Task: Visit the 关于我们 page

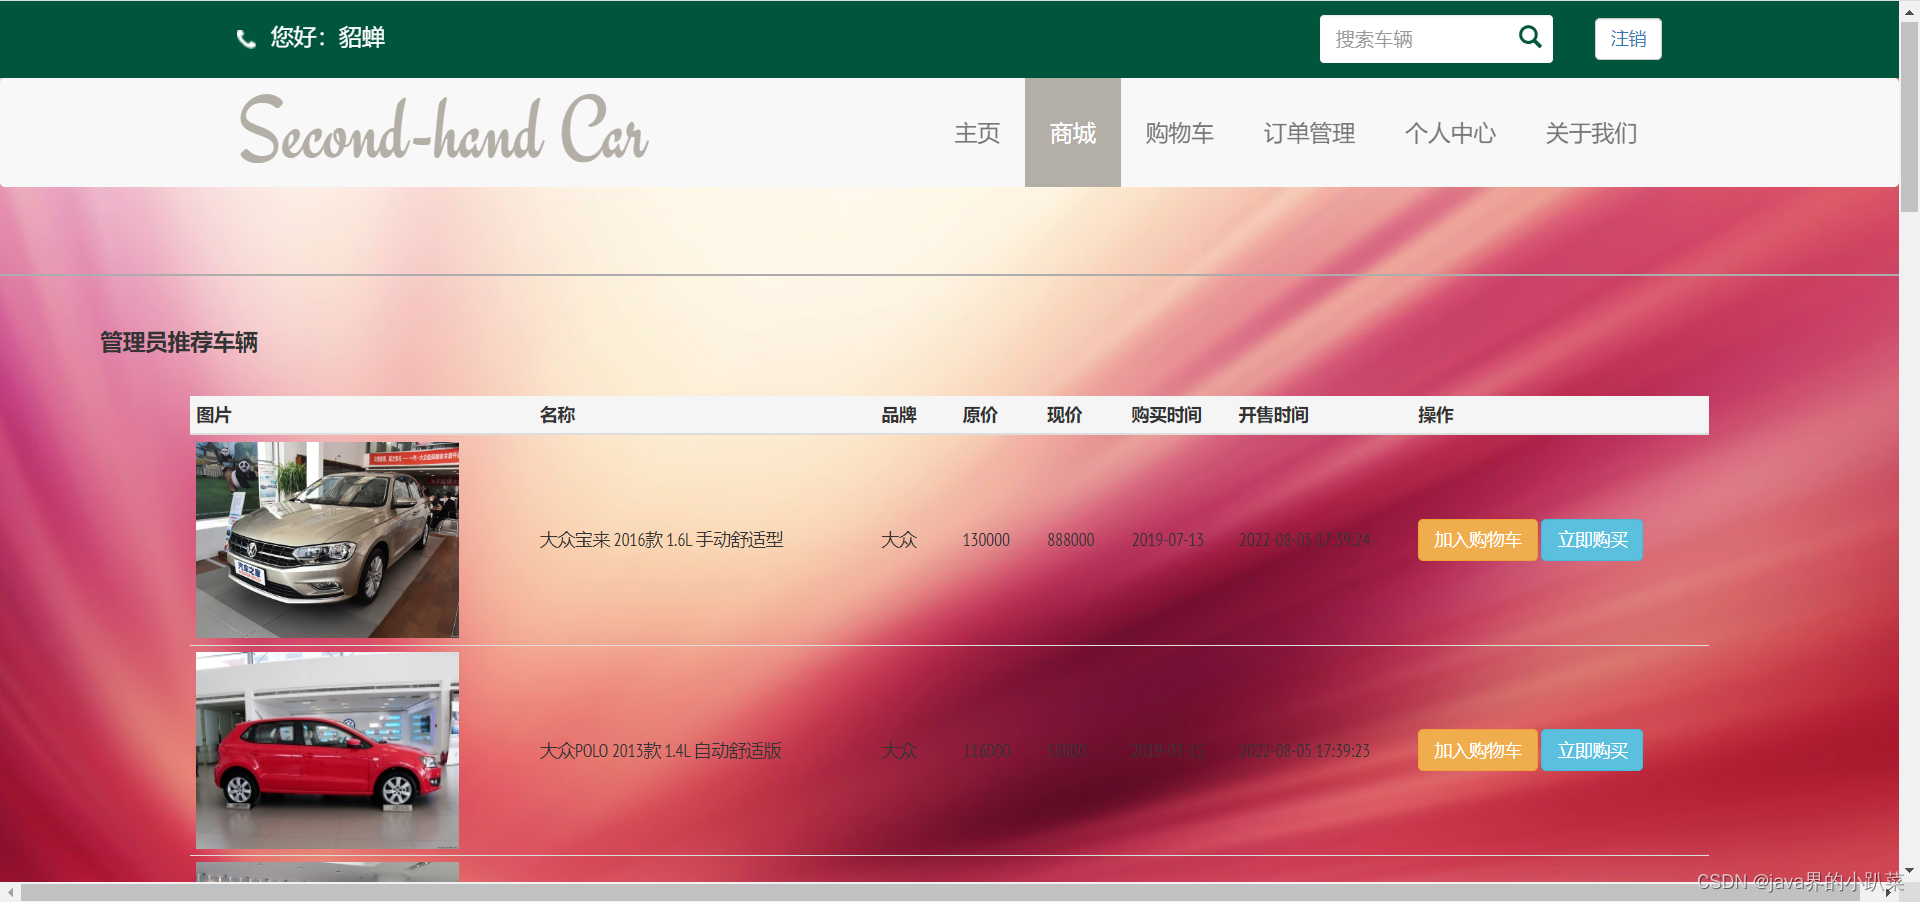Action: click(x=1591, y=133)
